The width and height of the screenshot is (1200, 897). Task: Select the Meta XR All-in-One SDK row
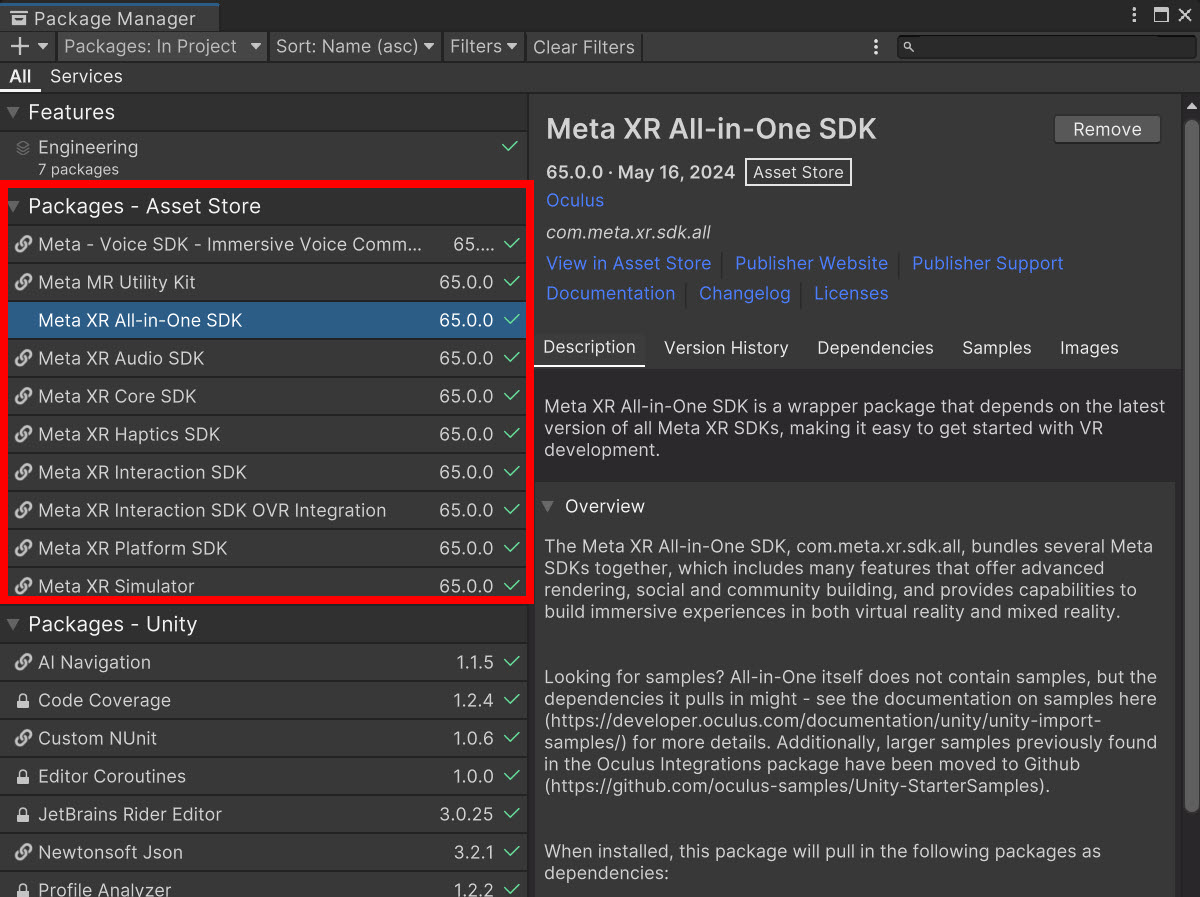coord(264,320)
